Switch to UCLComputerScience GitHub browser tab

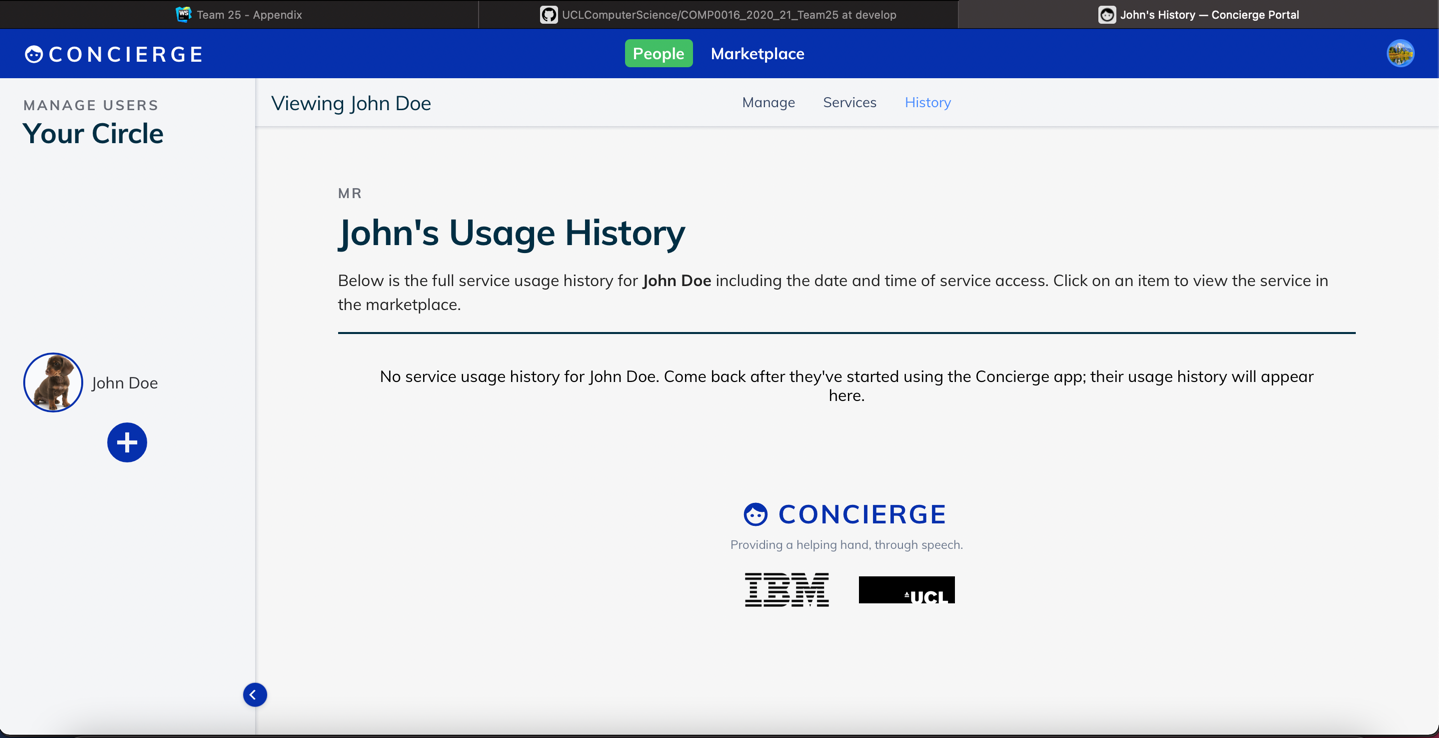pyautogui.click(x=718, y=14)
